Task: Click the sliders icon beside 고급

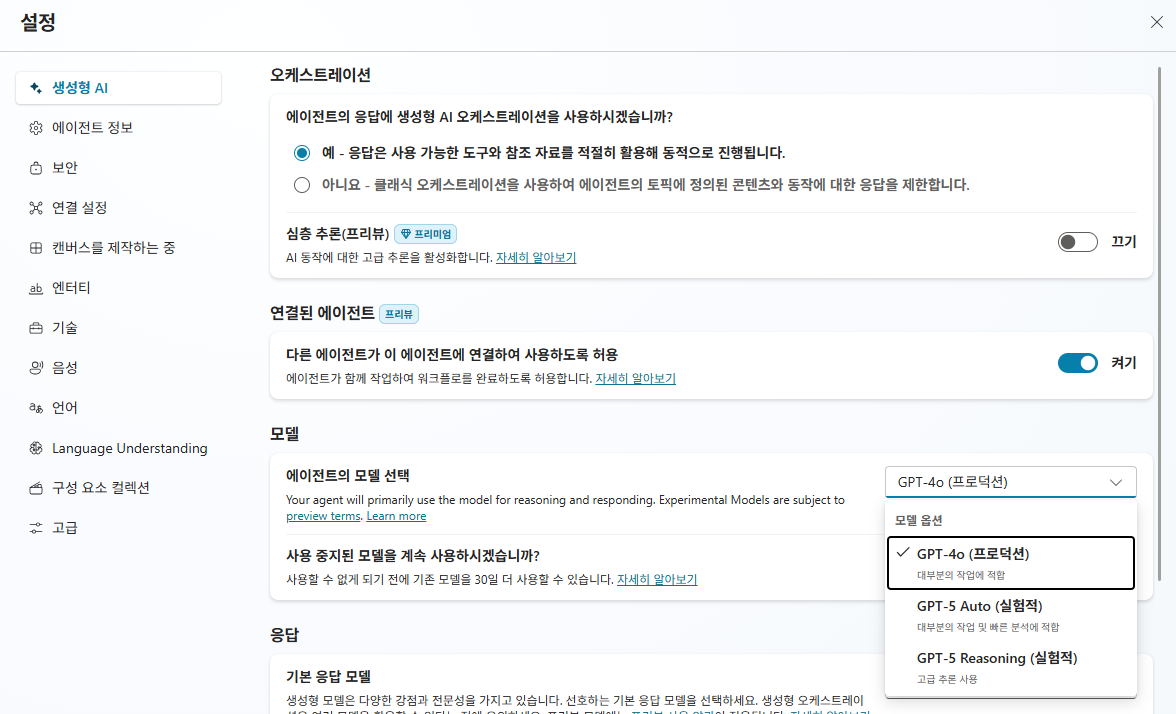Action: 35,528
